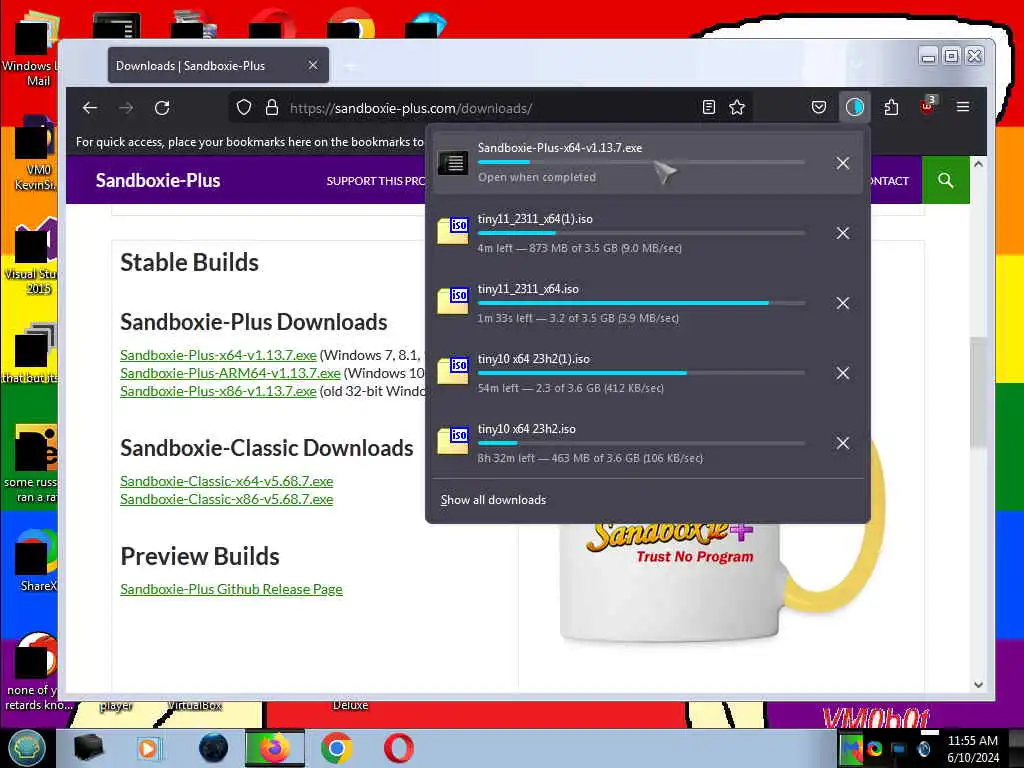
Task: Click the Sandboxie-Plus site logo text
Action: point(158,180)
